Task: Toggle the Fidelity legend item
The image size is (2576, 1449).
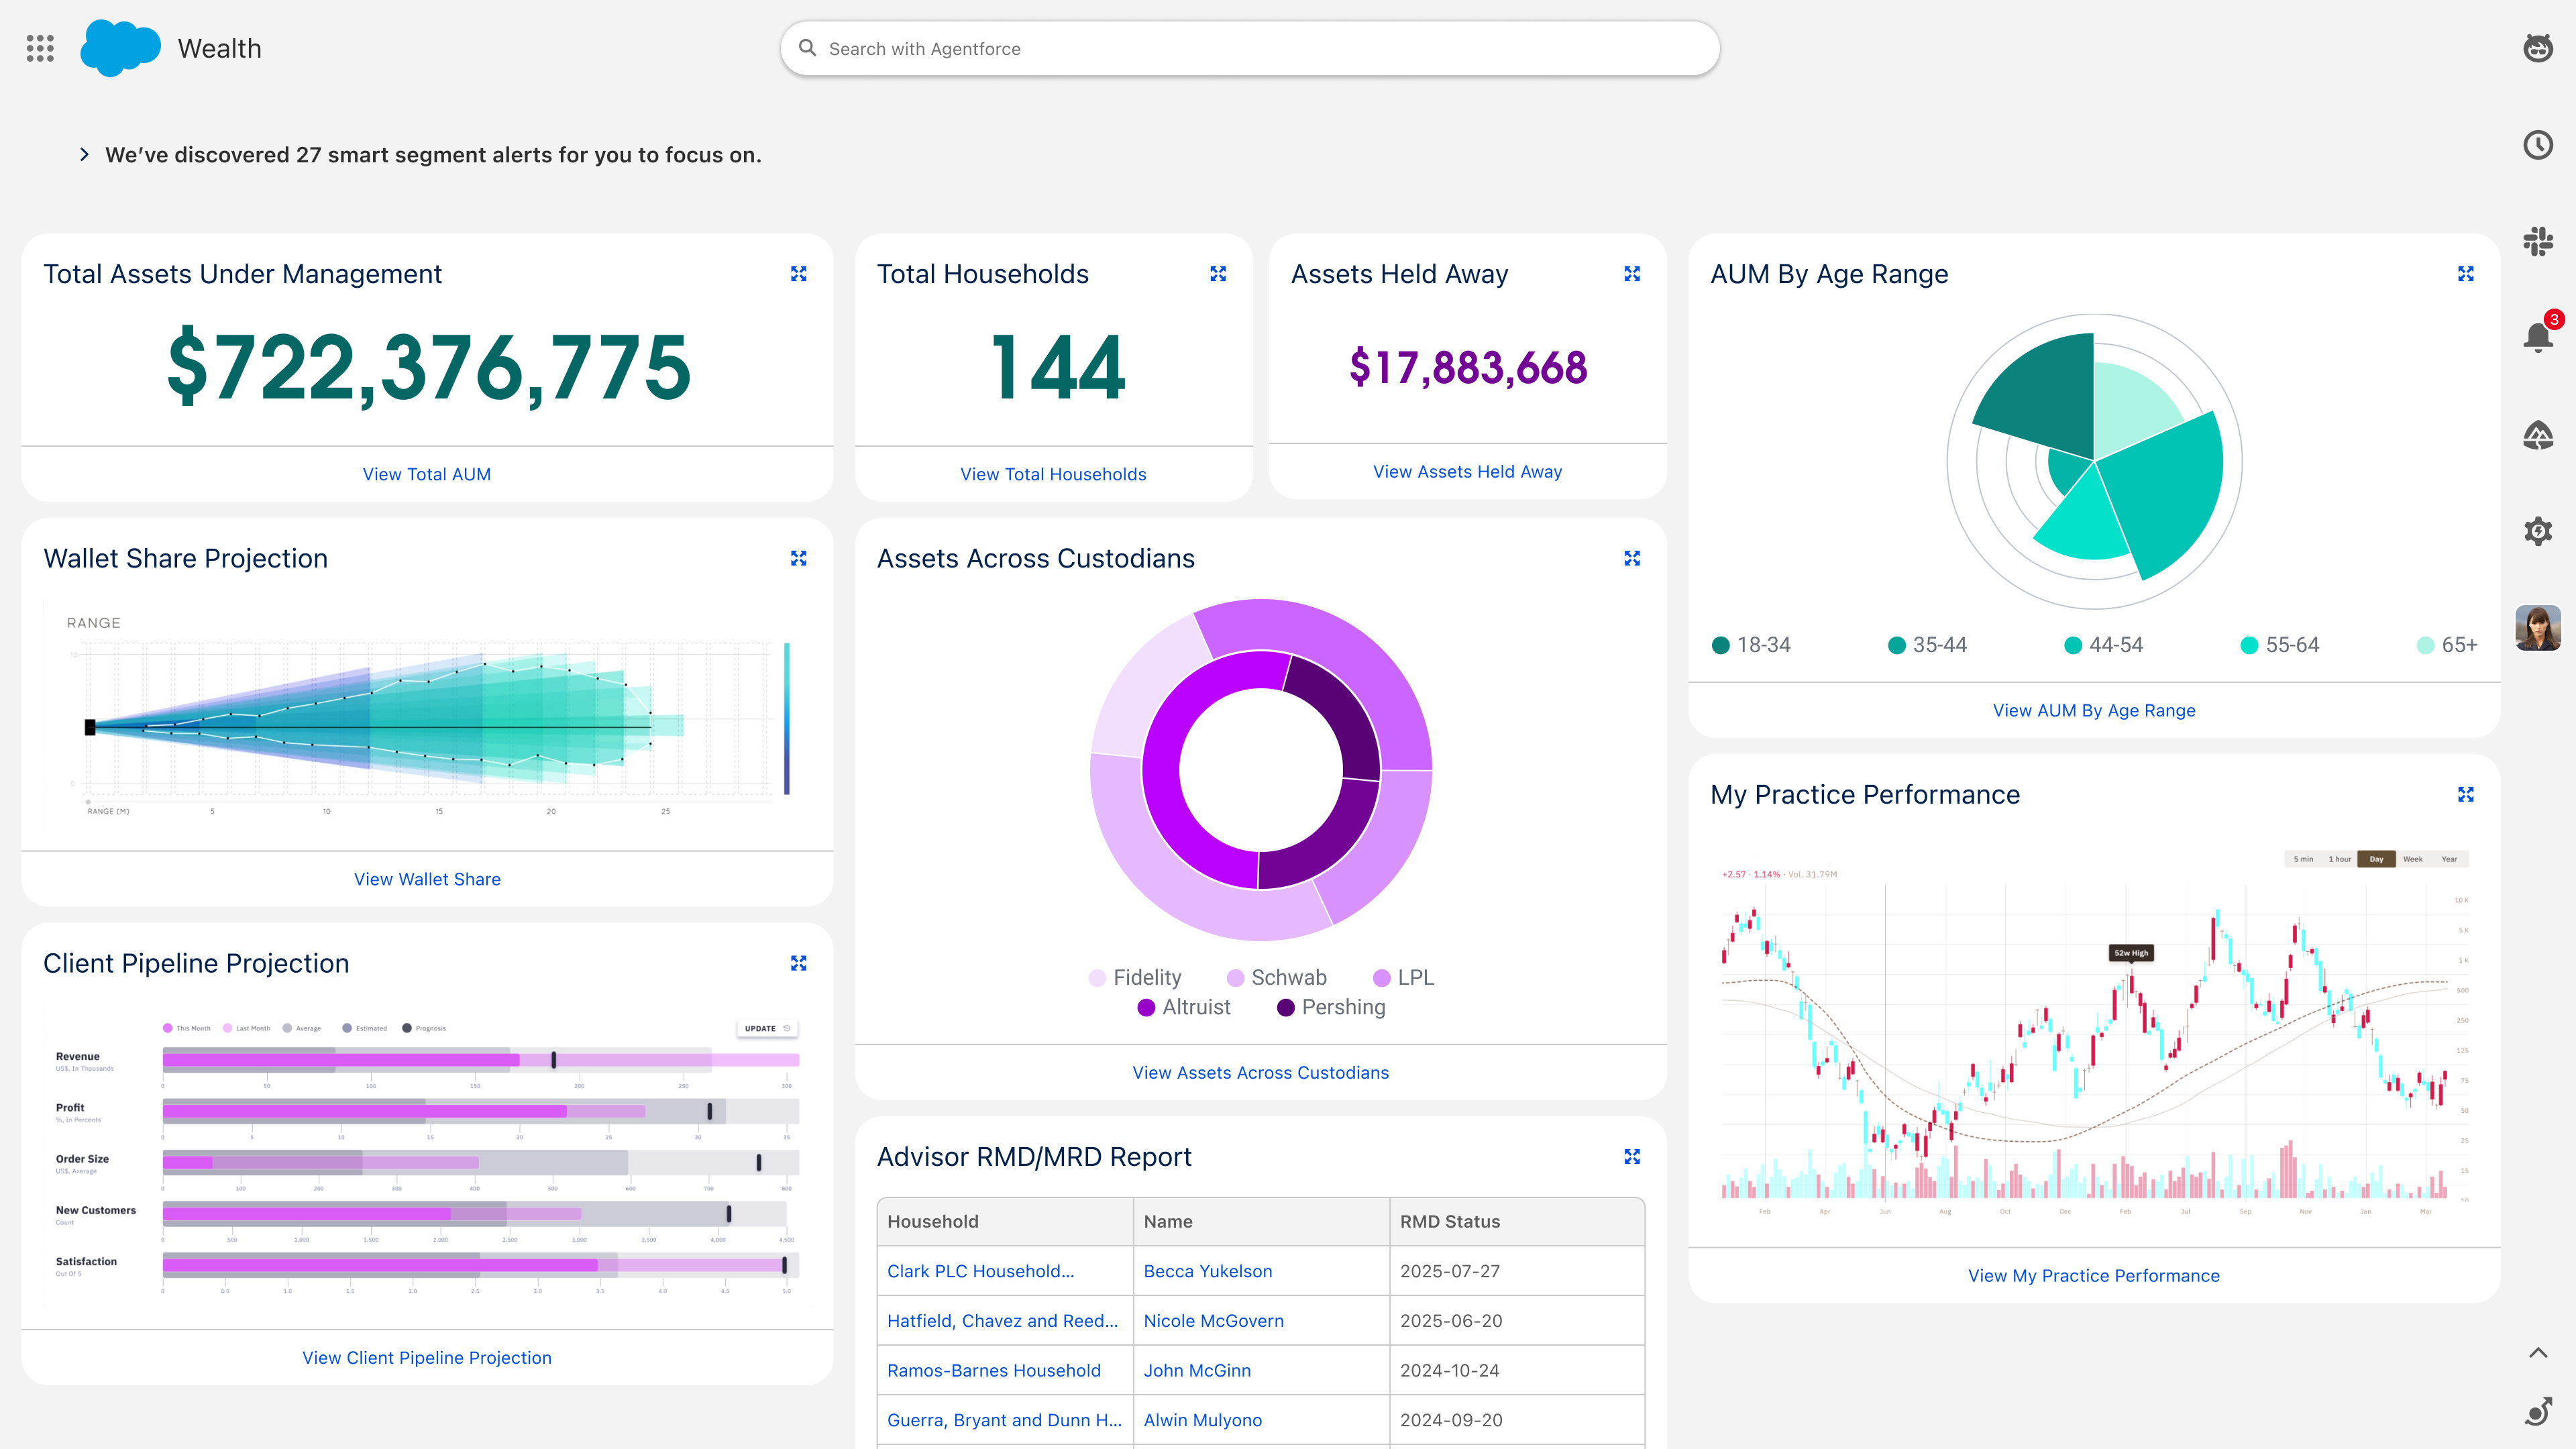Action: (1135, 977)
